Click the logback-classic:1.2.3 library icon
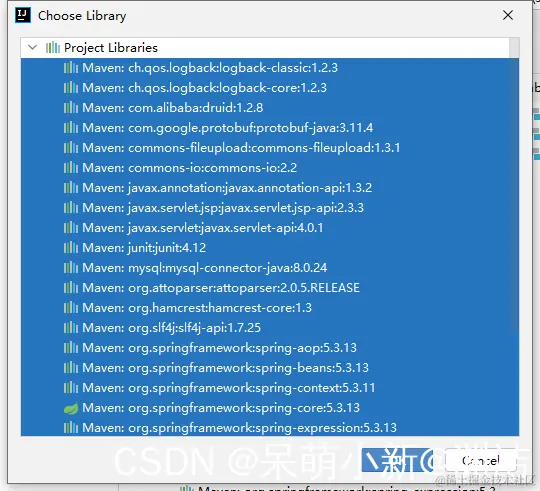 (x=71, y=68)
